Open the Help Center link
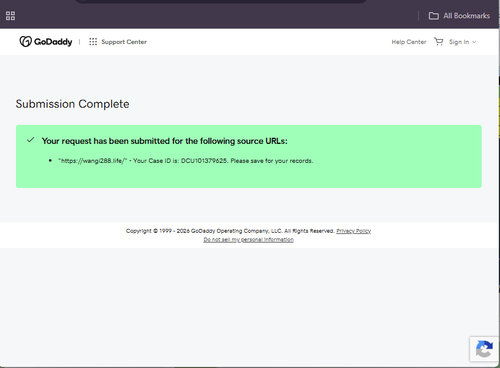The width and height of the screenshot is (500, 368). 409,42
